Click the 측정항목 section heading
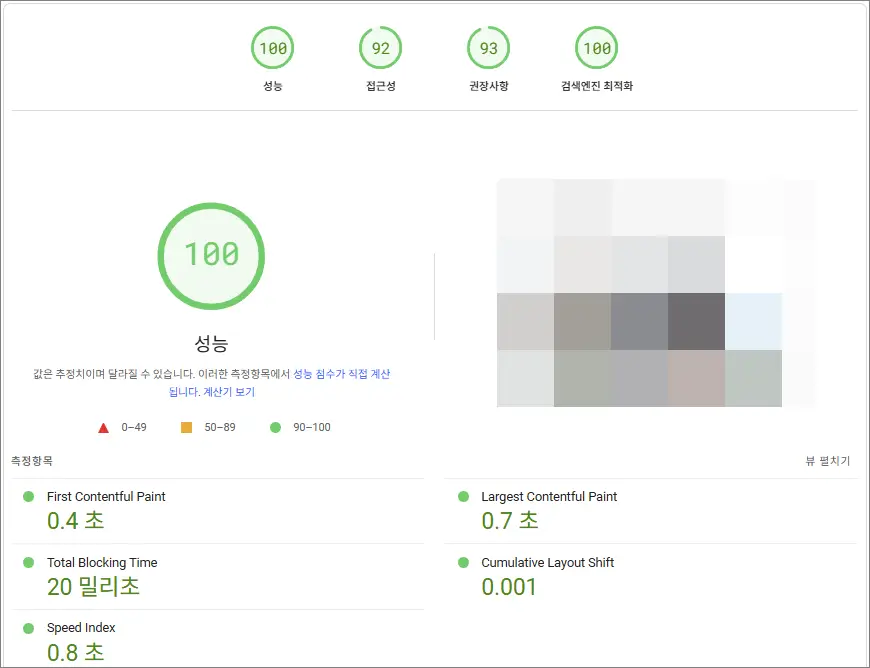 coord(32,461)
